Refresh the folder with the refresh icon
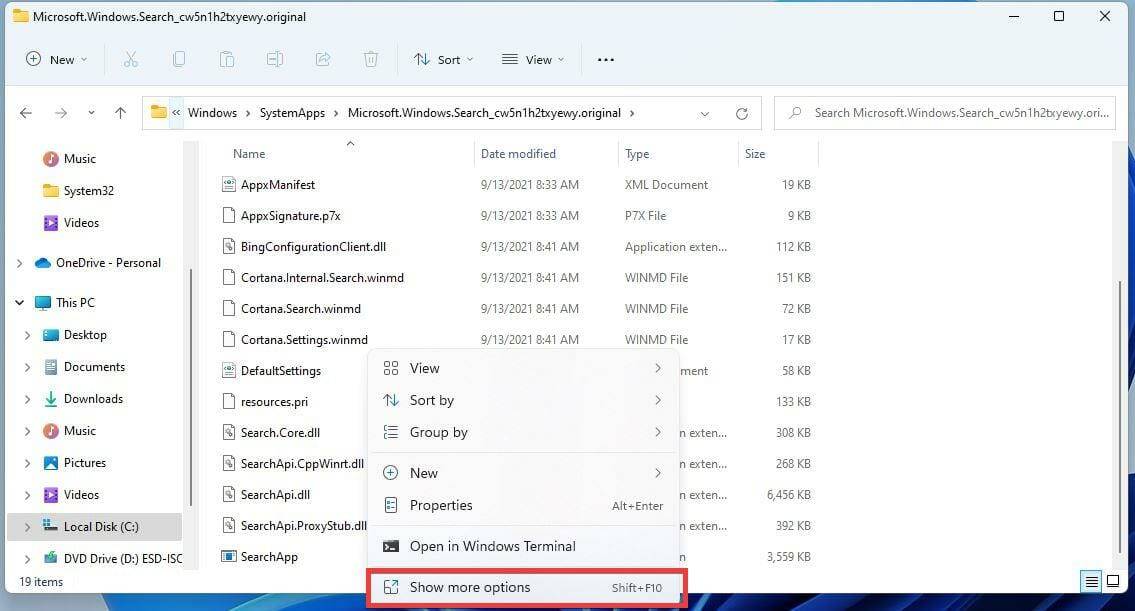 coord(741,112)
